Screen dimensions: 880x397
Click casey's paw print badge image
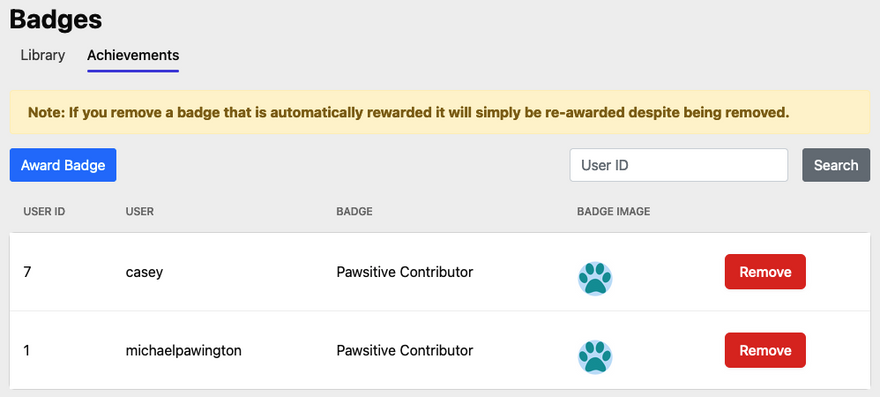pos(595,279)
